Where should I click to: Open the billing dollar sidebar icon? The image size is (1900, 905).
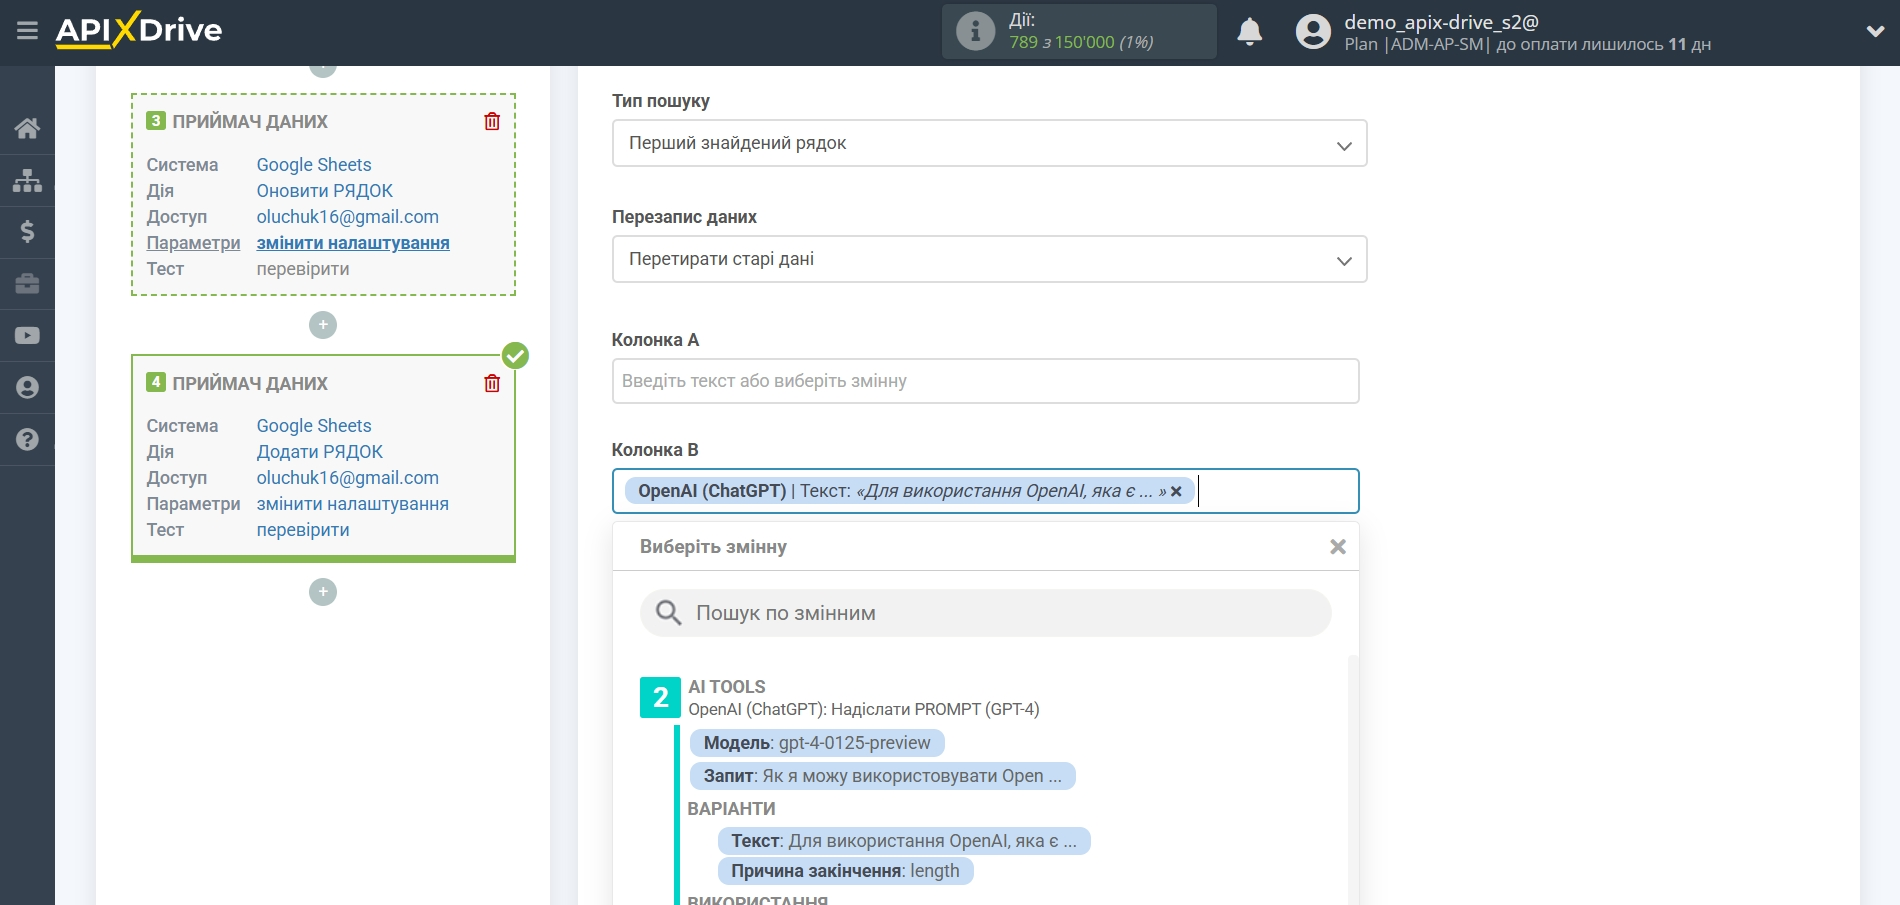[x=27, y=232]
